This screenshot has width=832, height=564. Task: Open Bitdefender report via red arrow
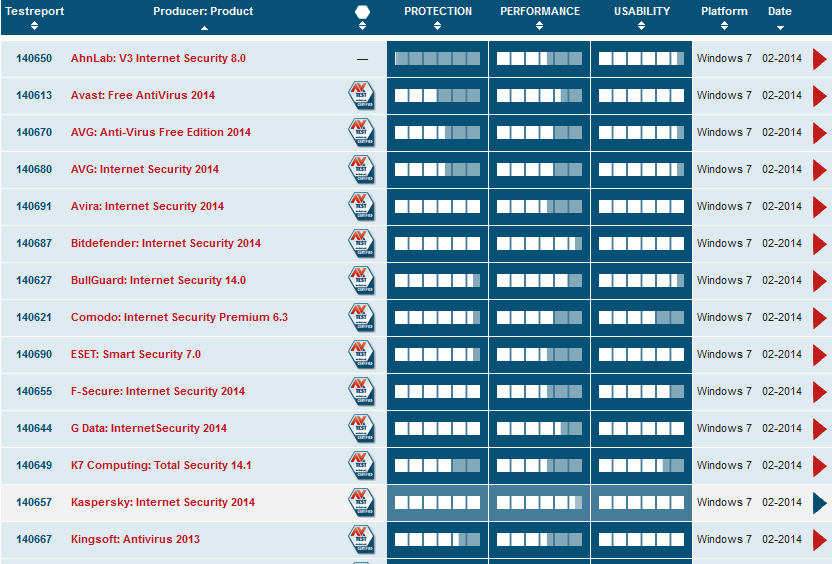coord(820,244)
